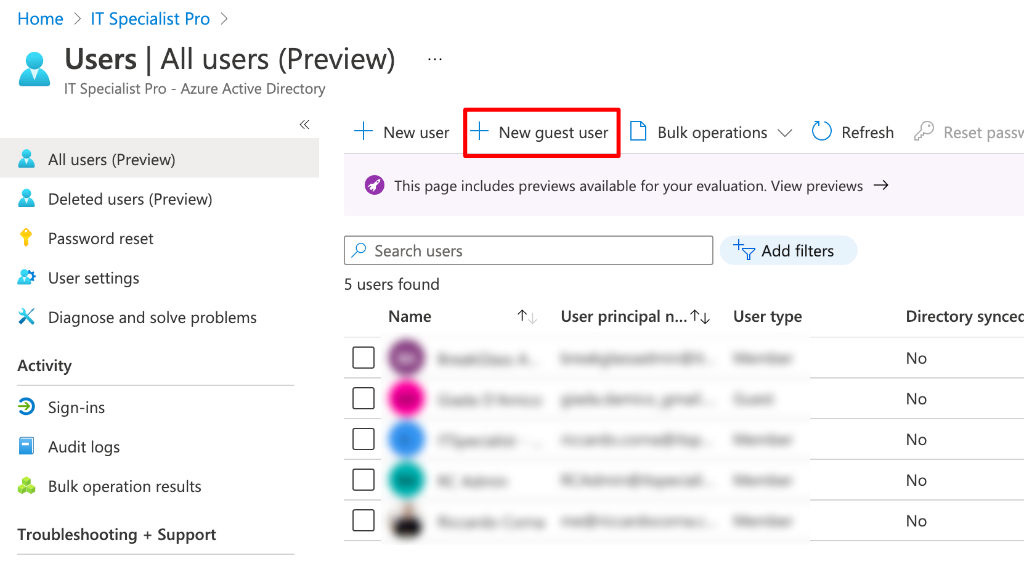Viewport: 1024px width, 561px height.
Task: Check the box for the photo avatar user
Action: point(363,521)
